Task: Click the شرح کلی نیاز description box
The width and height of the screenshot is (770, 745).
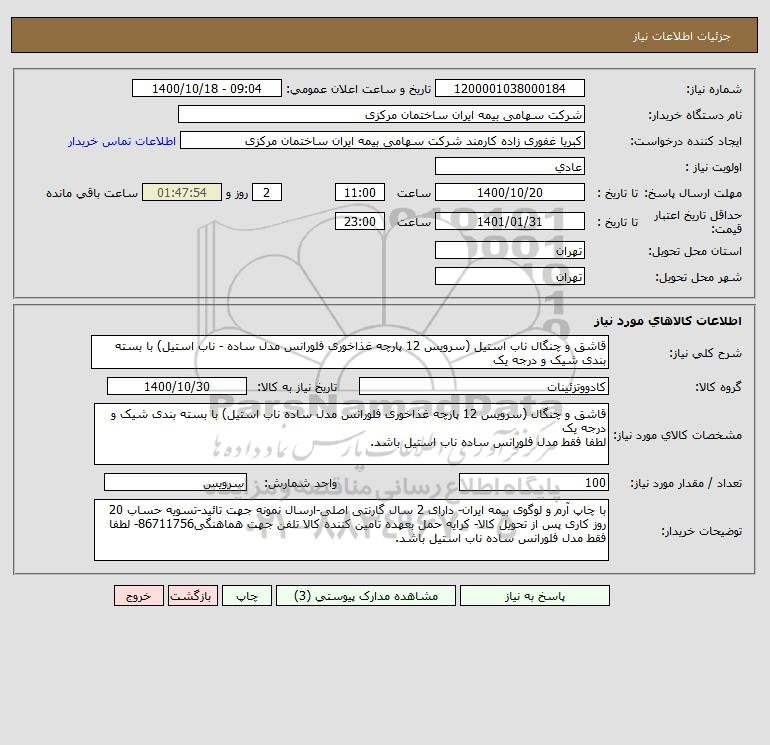Action: pos(350,352)
